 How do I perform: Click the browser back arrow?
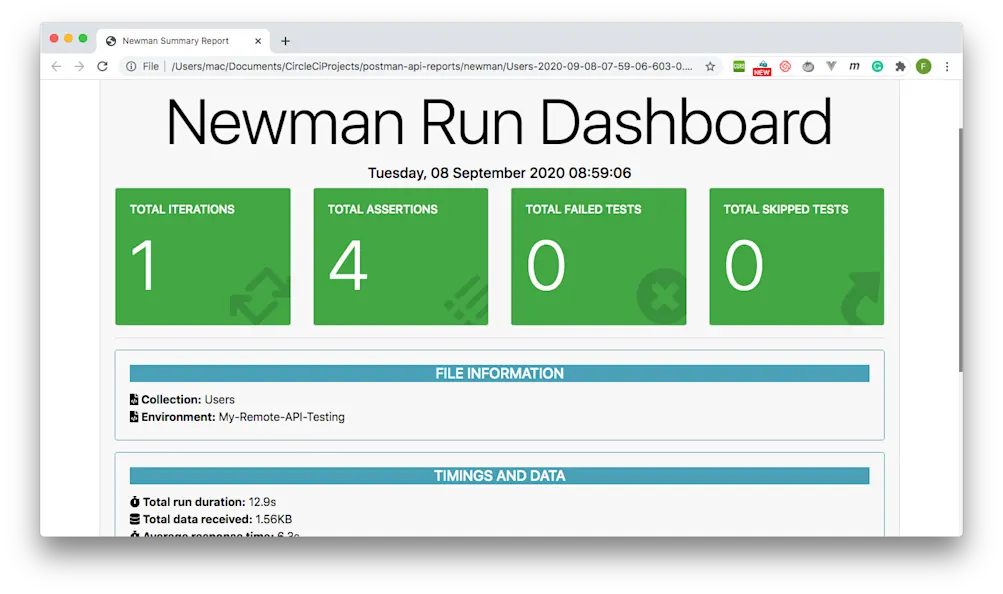56,66
